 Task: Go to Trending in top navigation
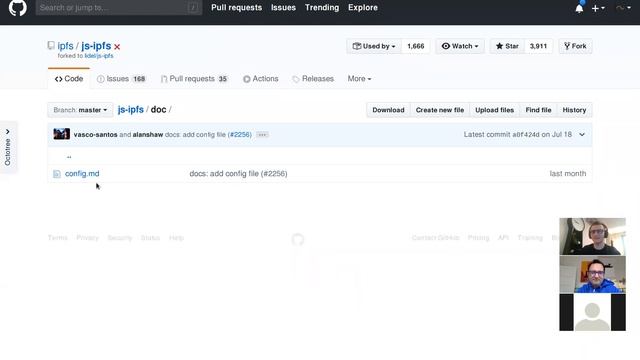(x=322, y=7)
